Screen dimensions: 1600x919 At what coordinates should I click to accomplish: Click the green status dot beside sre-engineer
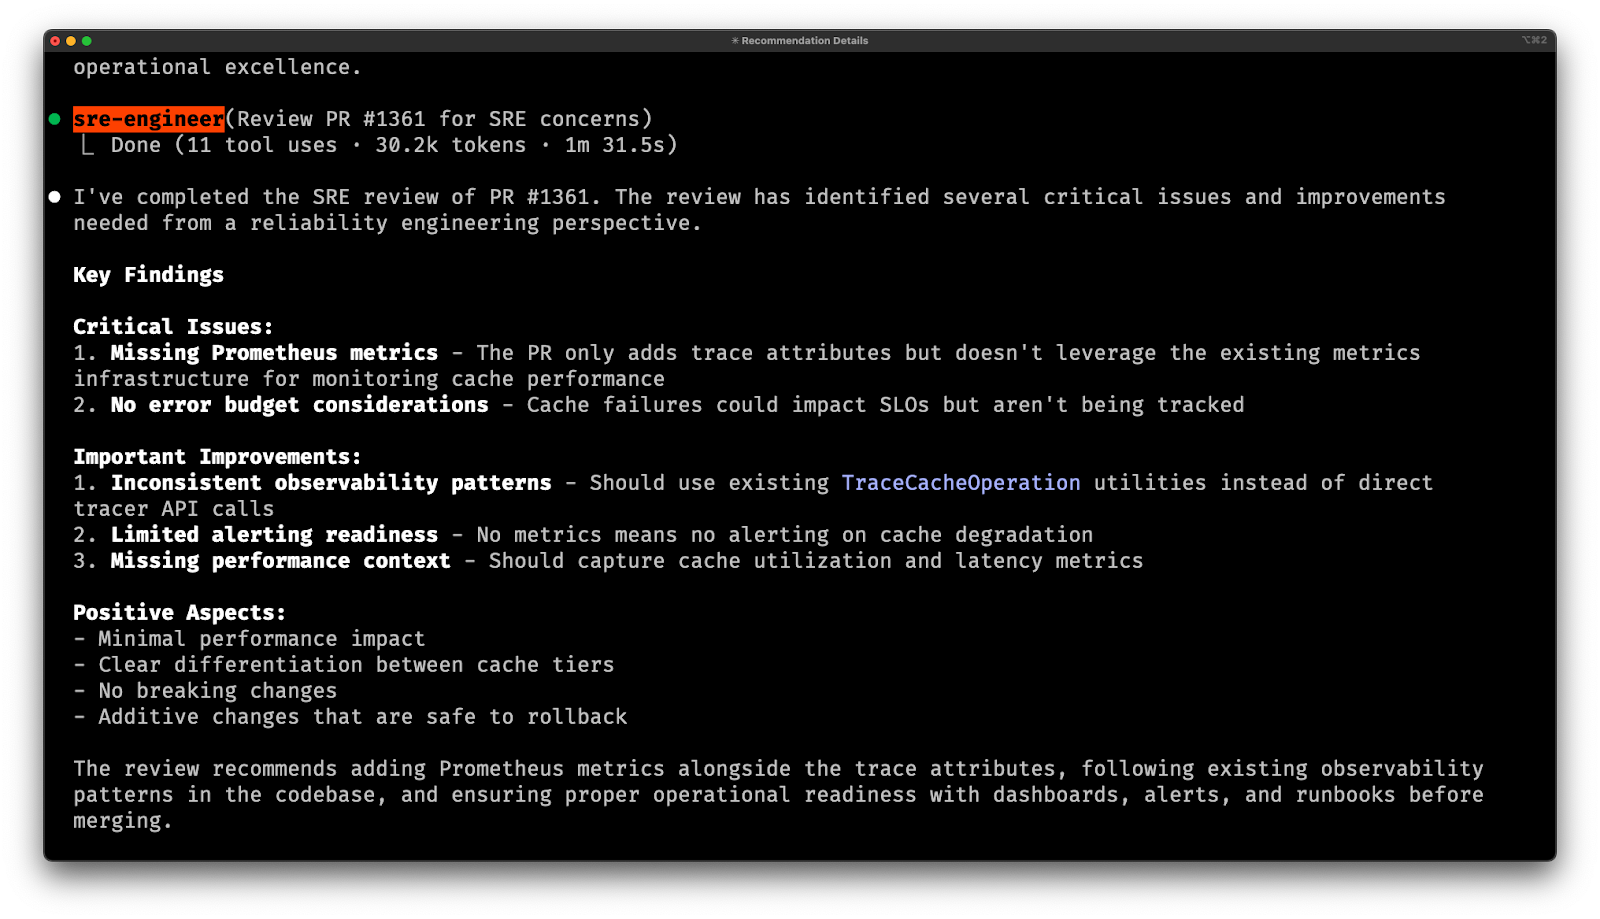(x=55, y=119)
